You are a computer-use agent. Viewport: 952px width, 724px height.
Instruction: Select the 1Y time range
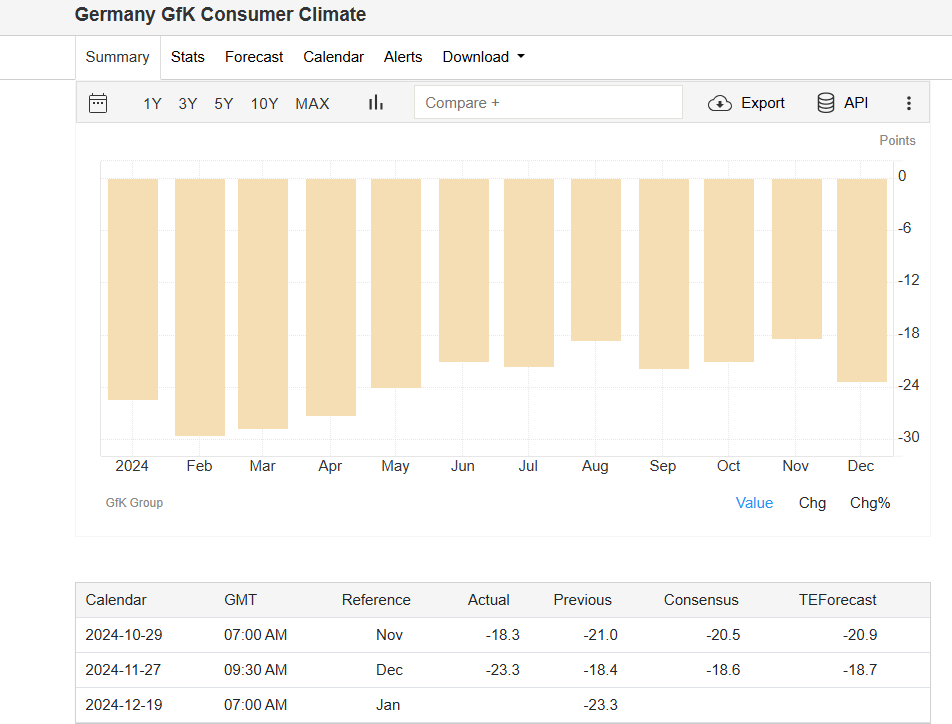point(152,103)
